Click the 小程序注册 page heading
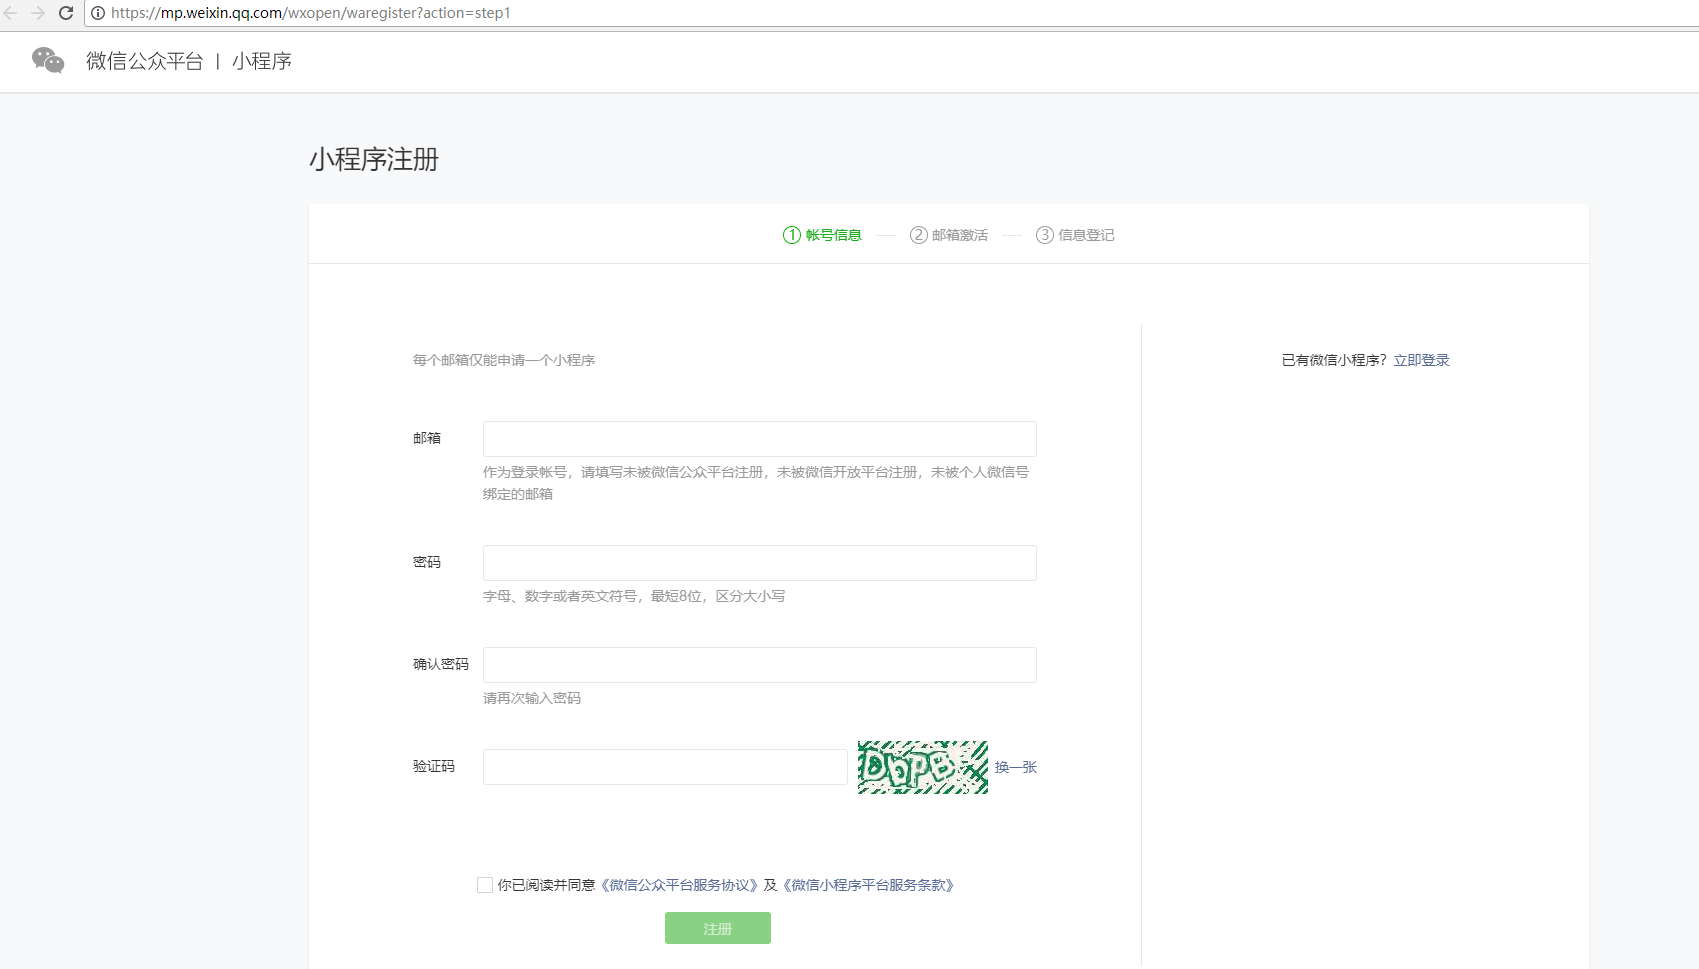The height and width of the screenshot is (969, 1699). point(374,159)
